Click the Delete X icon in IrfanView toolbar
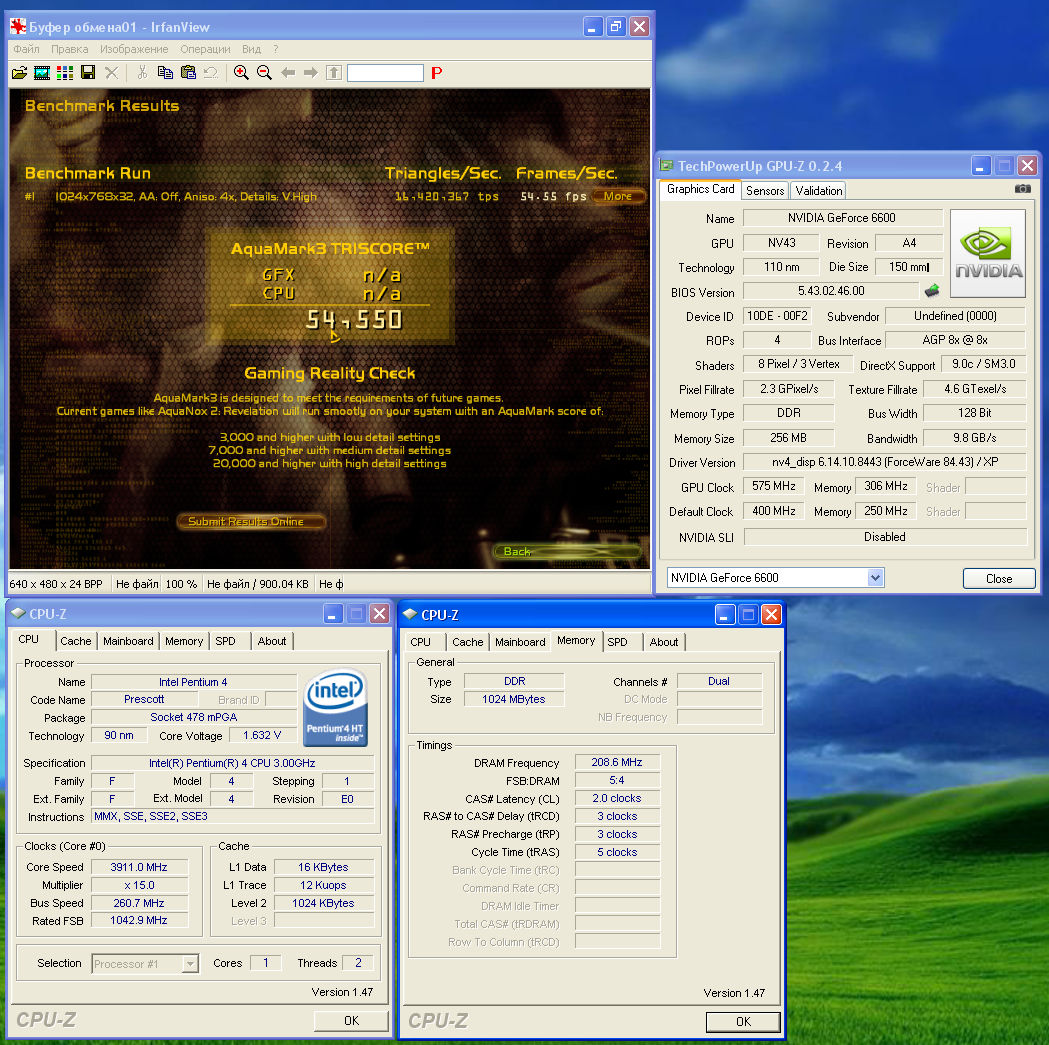The height and width of the screenshot is (1045, 1049). (112, 73)
